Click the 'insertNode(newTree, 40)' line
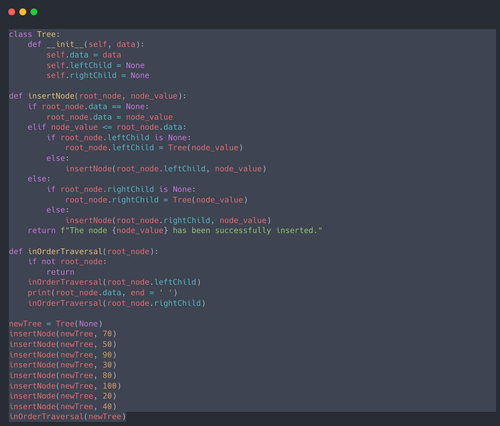This screenshot has height=426, width=500. 63,406
